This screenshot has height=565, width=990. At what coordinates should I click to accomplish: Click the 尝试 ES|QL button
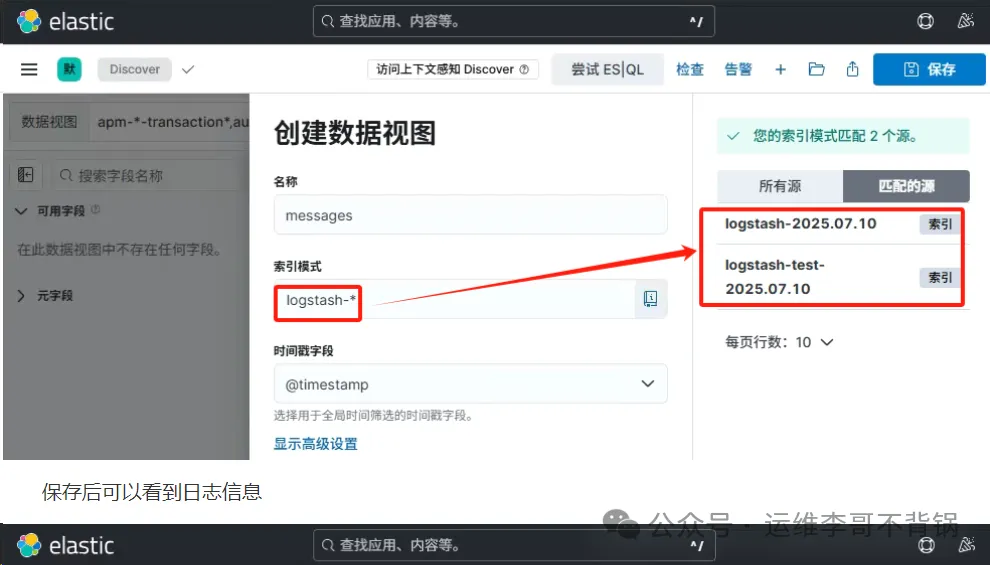(607, 69)
